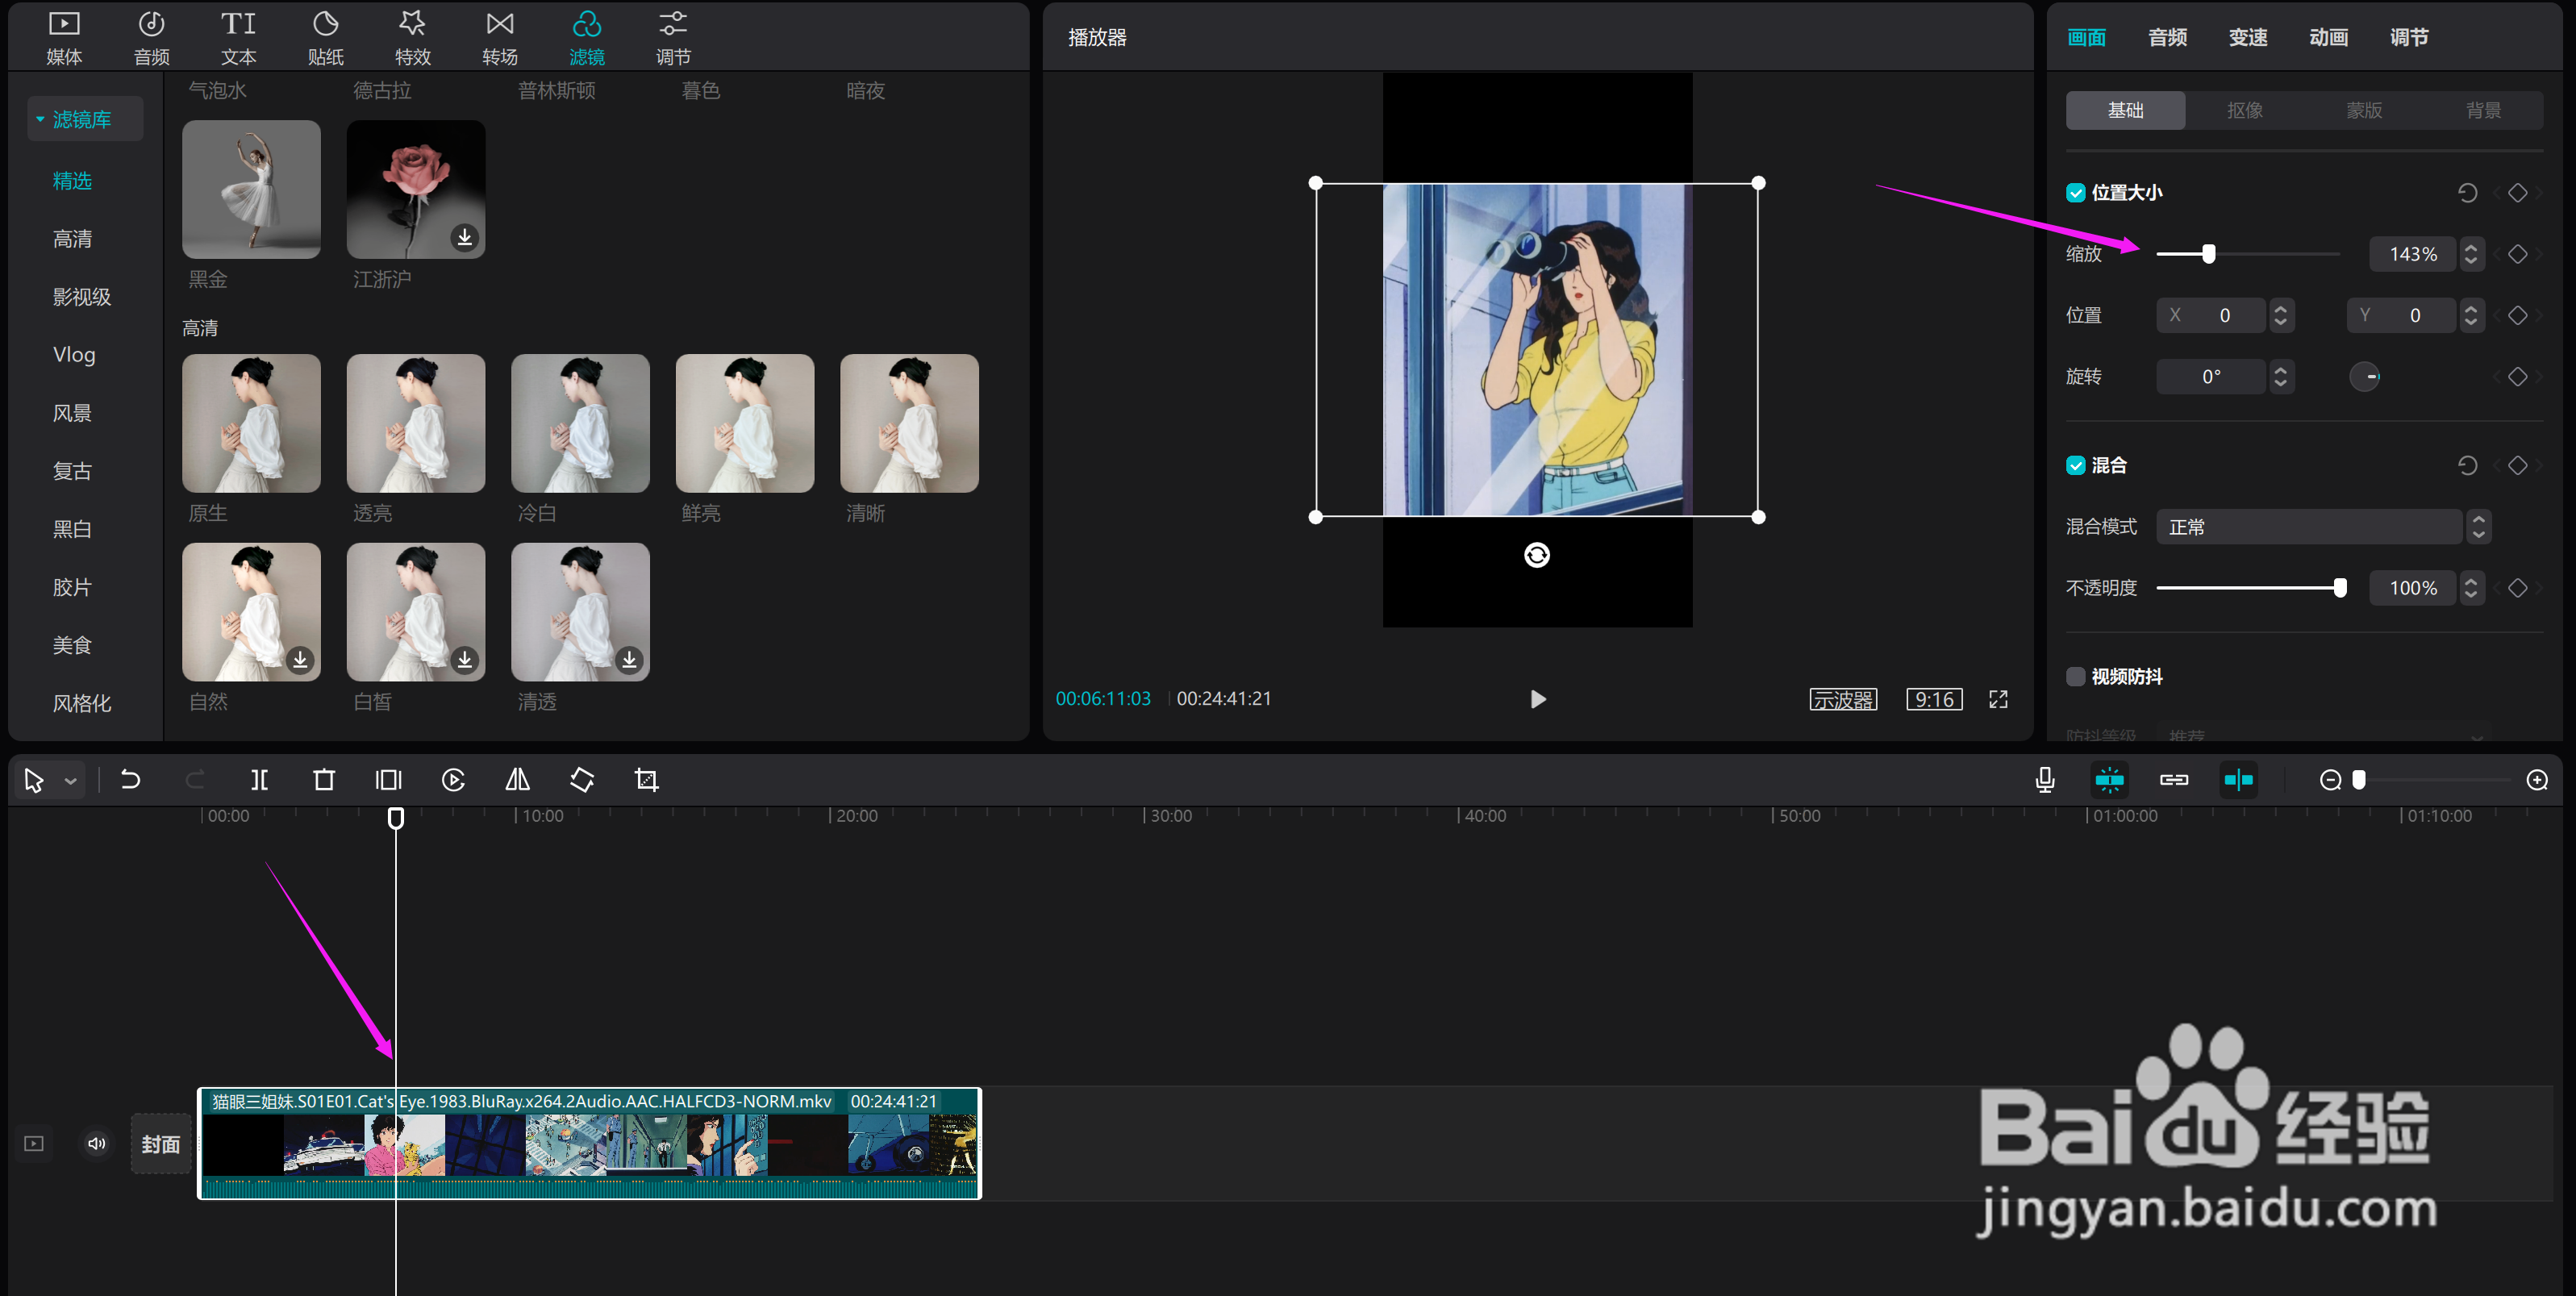Open the 文本 text panel
Viewport: 2576px width, 1296px height.
238,37
